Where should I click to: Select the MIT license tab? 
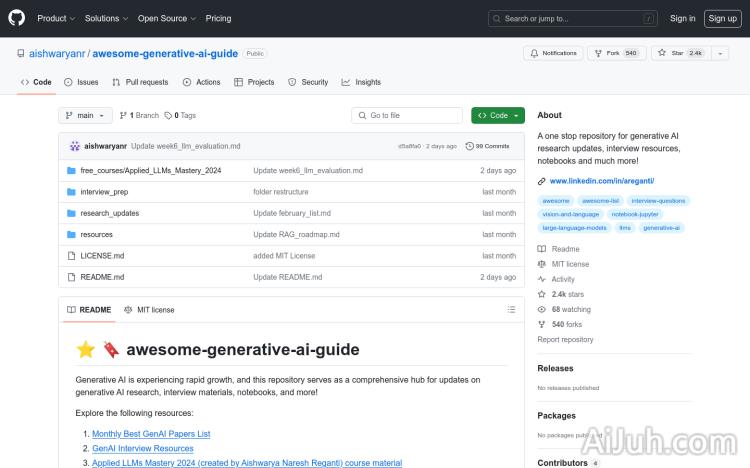click(149, 310)
